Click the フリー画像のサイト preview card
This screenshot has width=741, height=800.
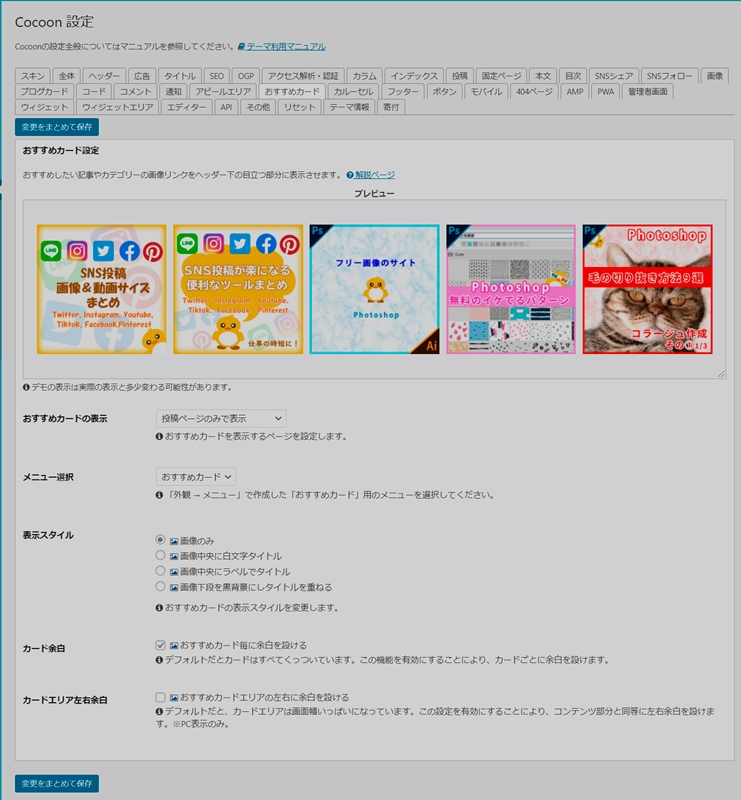(375, 289)
